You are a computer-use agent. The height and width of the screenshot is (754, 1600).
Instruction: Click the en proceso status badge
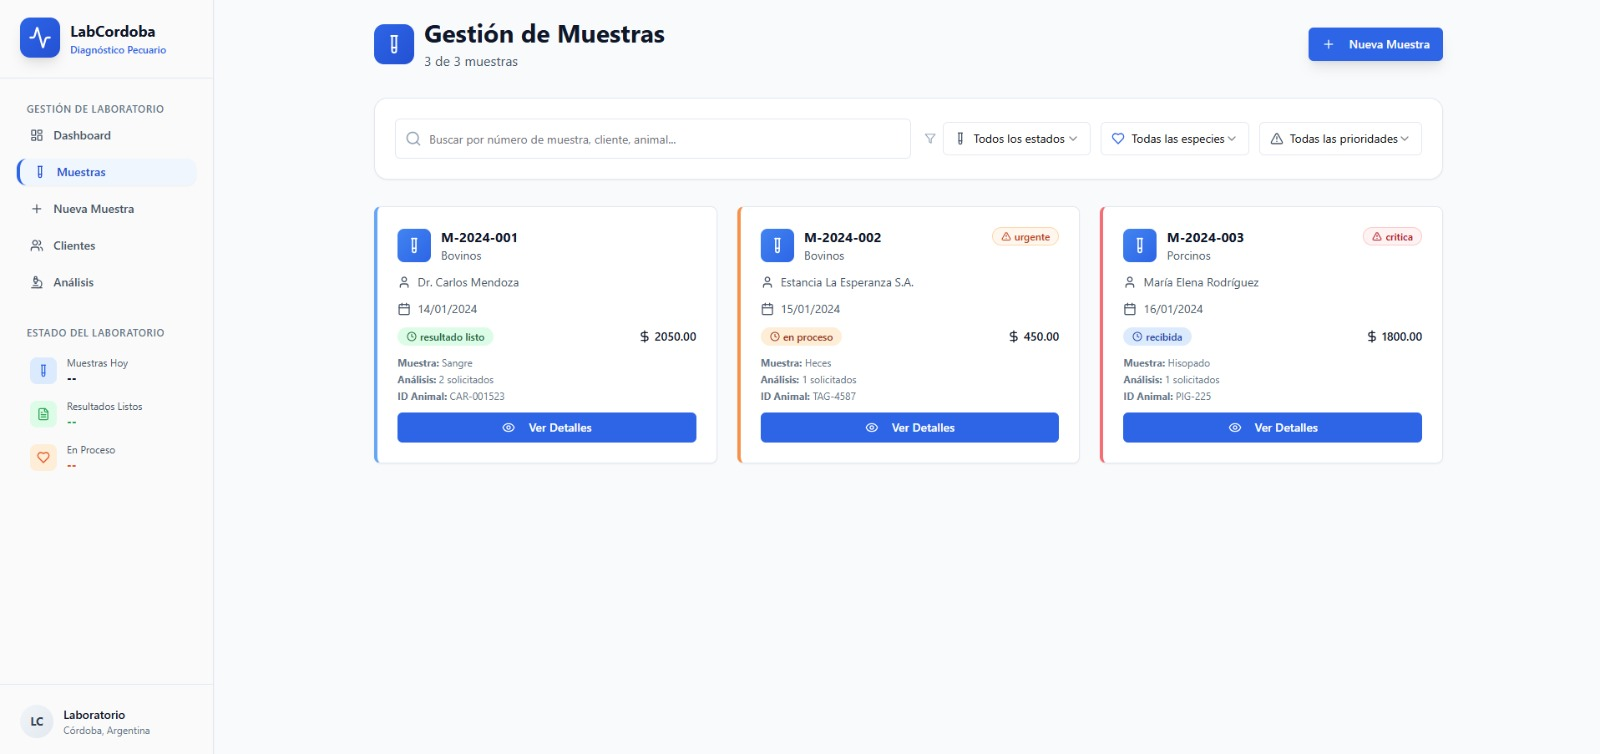(x=801, y=337)
